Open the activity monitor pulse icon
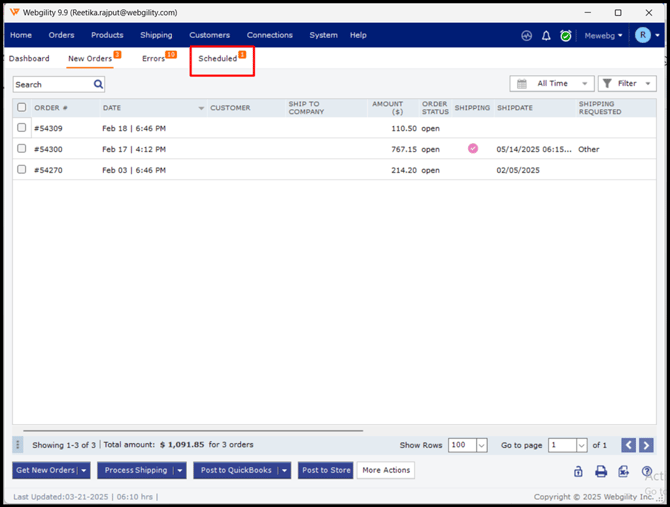This screenshot has height=507, width=670. point(526,36)
